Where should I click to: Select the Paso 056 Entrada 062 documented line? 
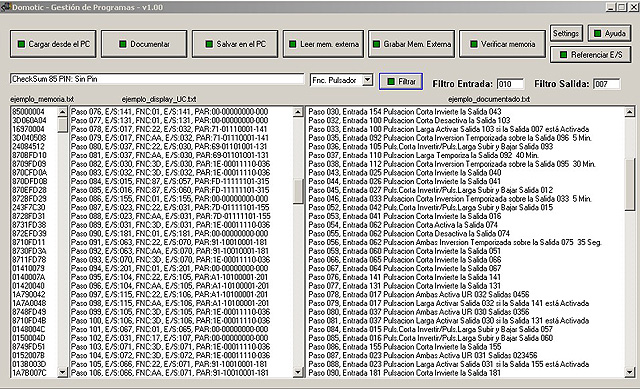(x=455, y=242)
